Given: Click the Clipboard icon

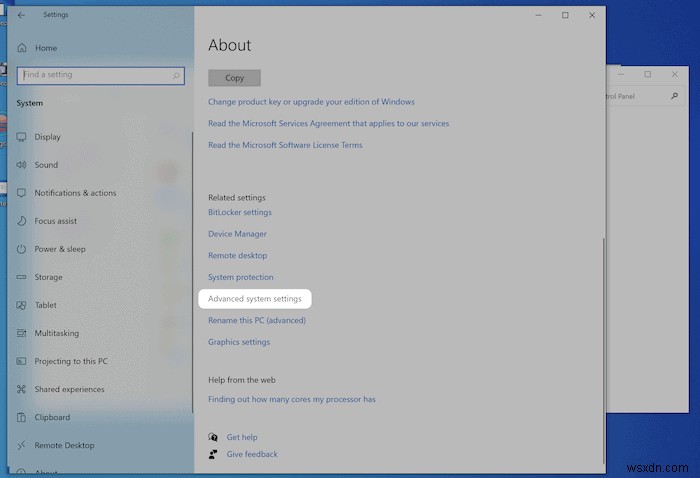Looking at the screenshot, I should click(21, 417).
